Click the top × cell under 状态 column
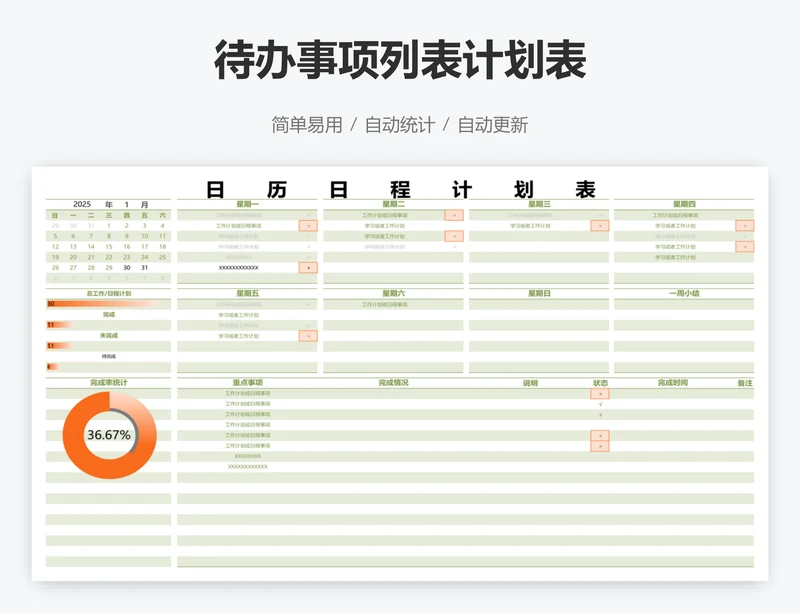The height and width of the screenshot is (613, 800). pyautogui.click(x=600, y=394)
